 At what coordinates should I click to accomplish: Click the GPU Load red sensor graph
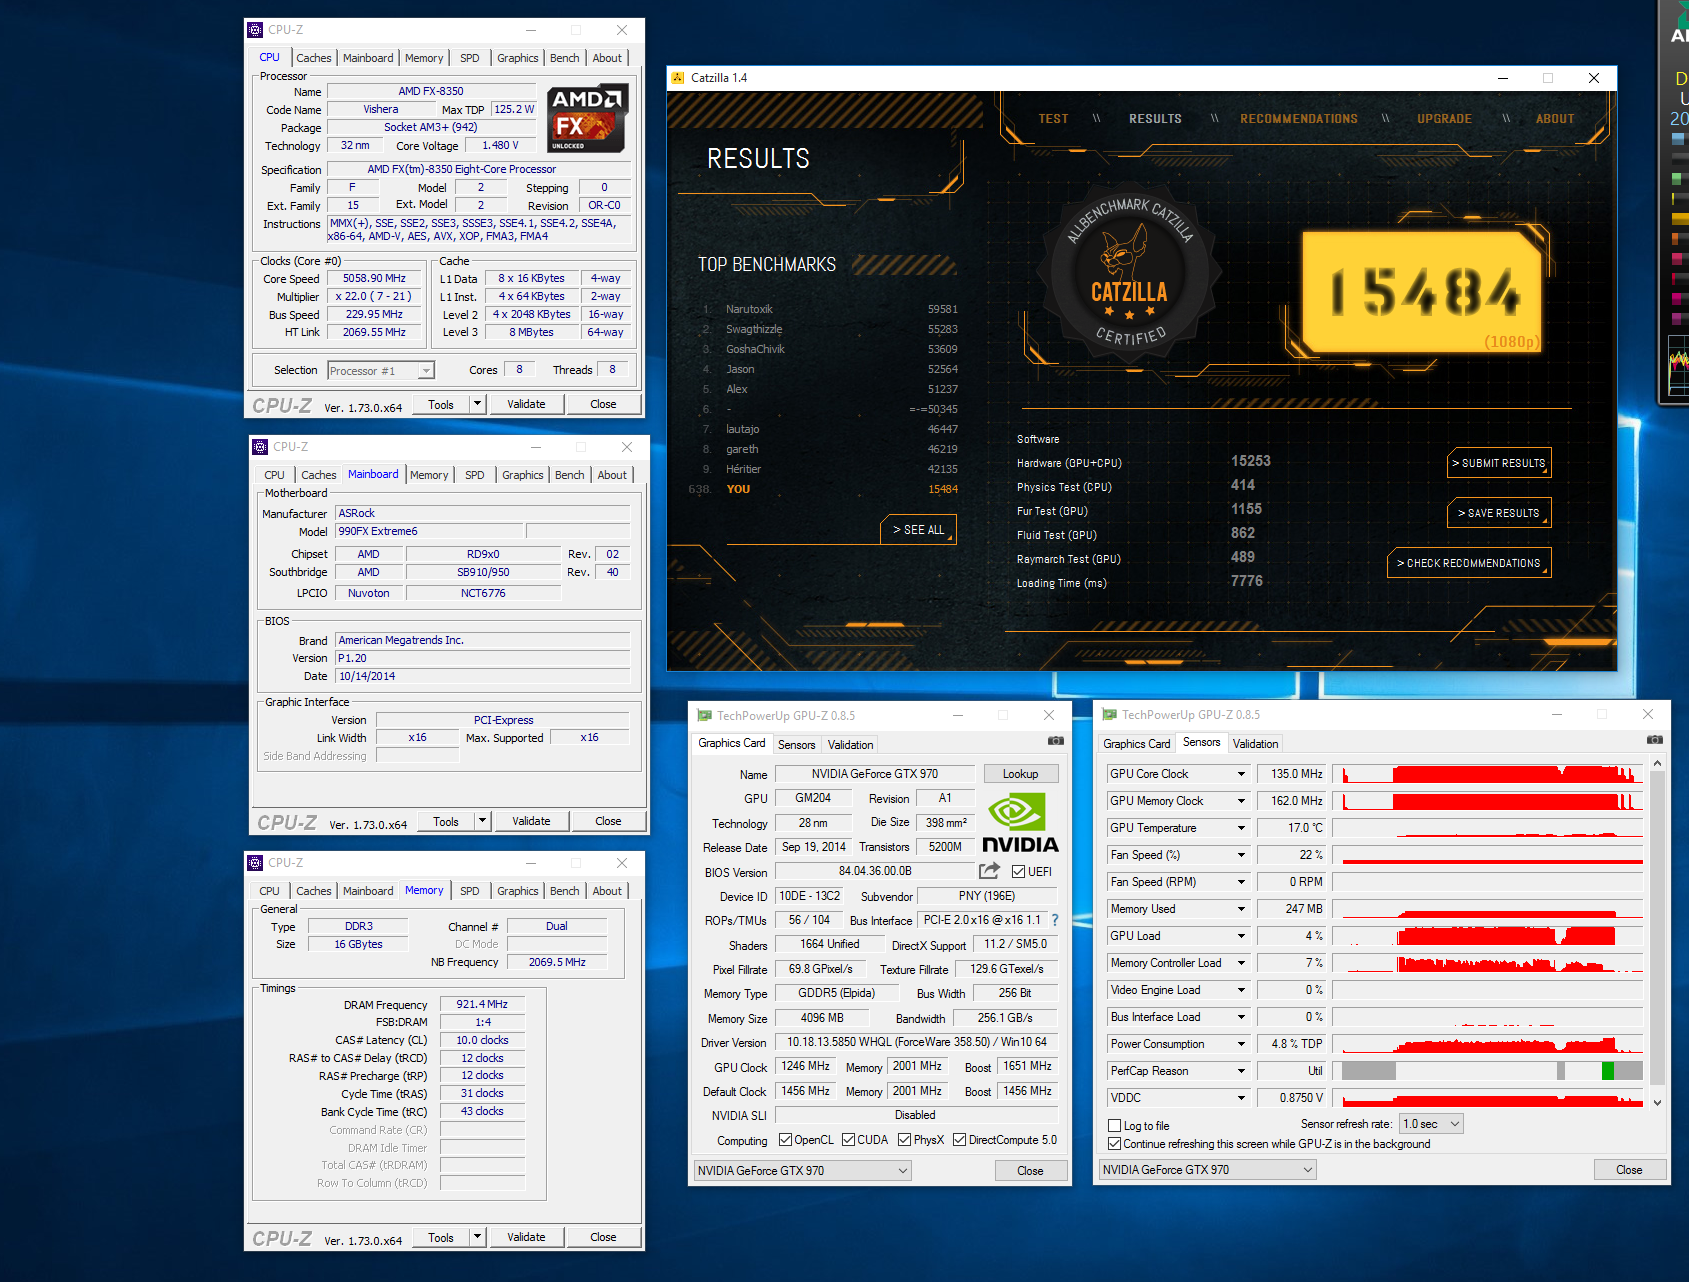point(1488,936)
